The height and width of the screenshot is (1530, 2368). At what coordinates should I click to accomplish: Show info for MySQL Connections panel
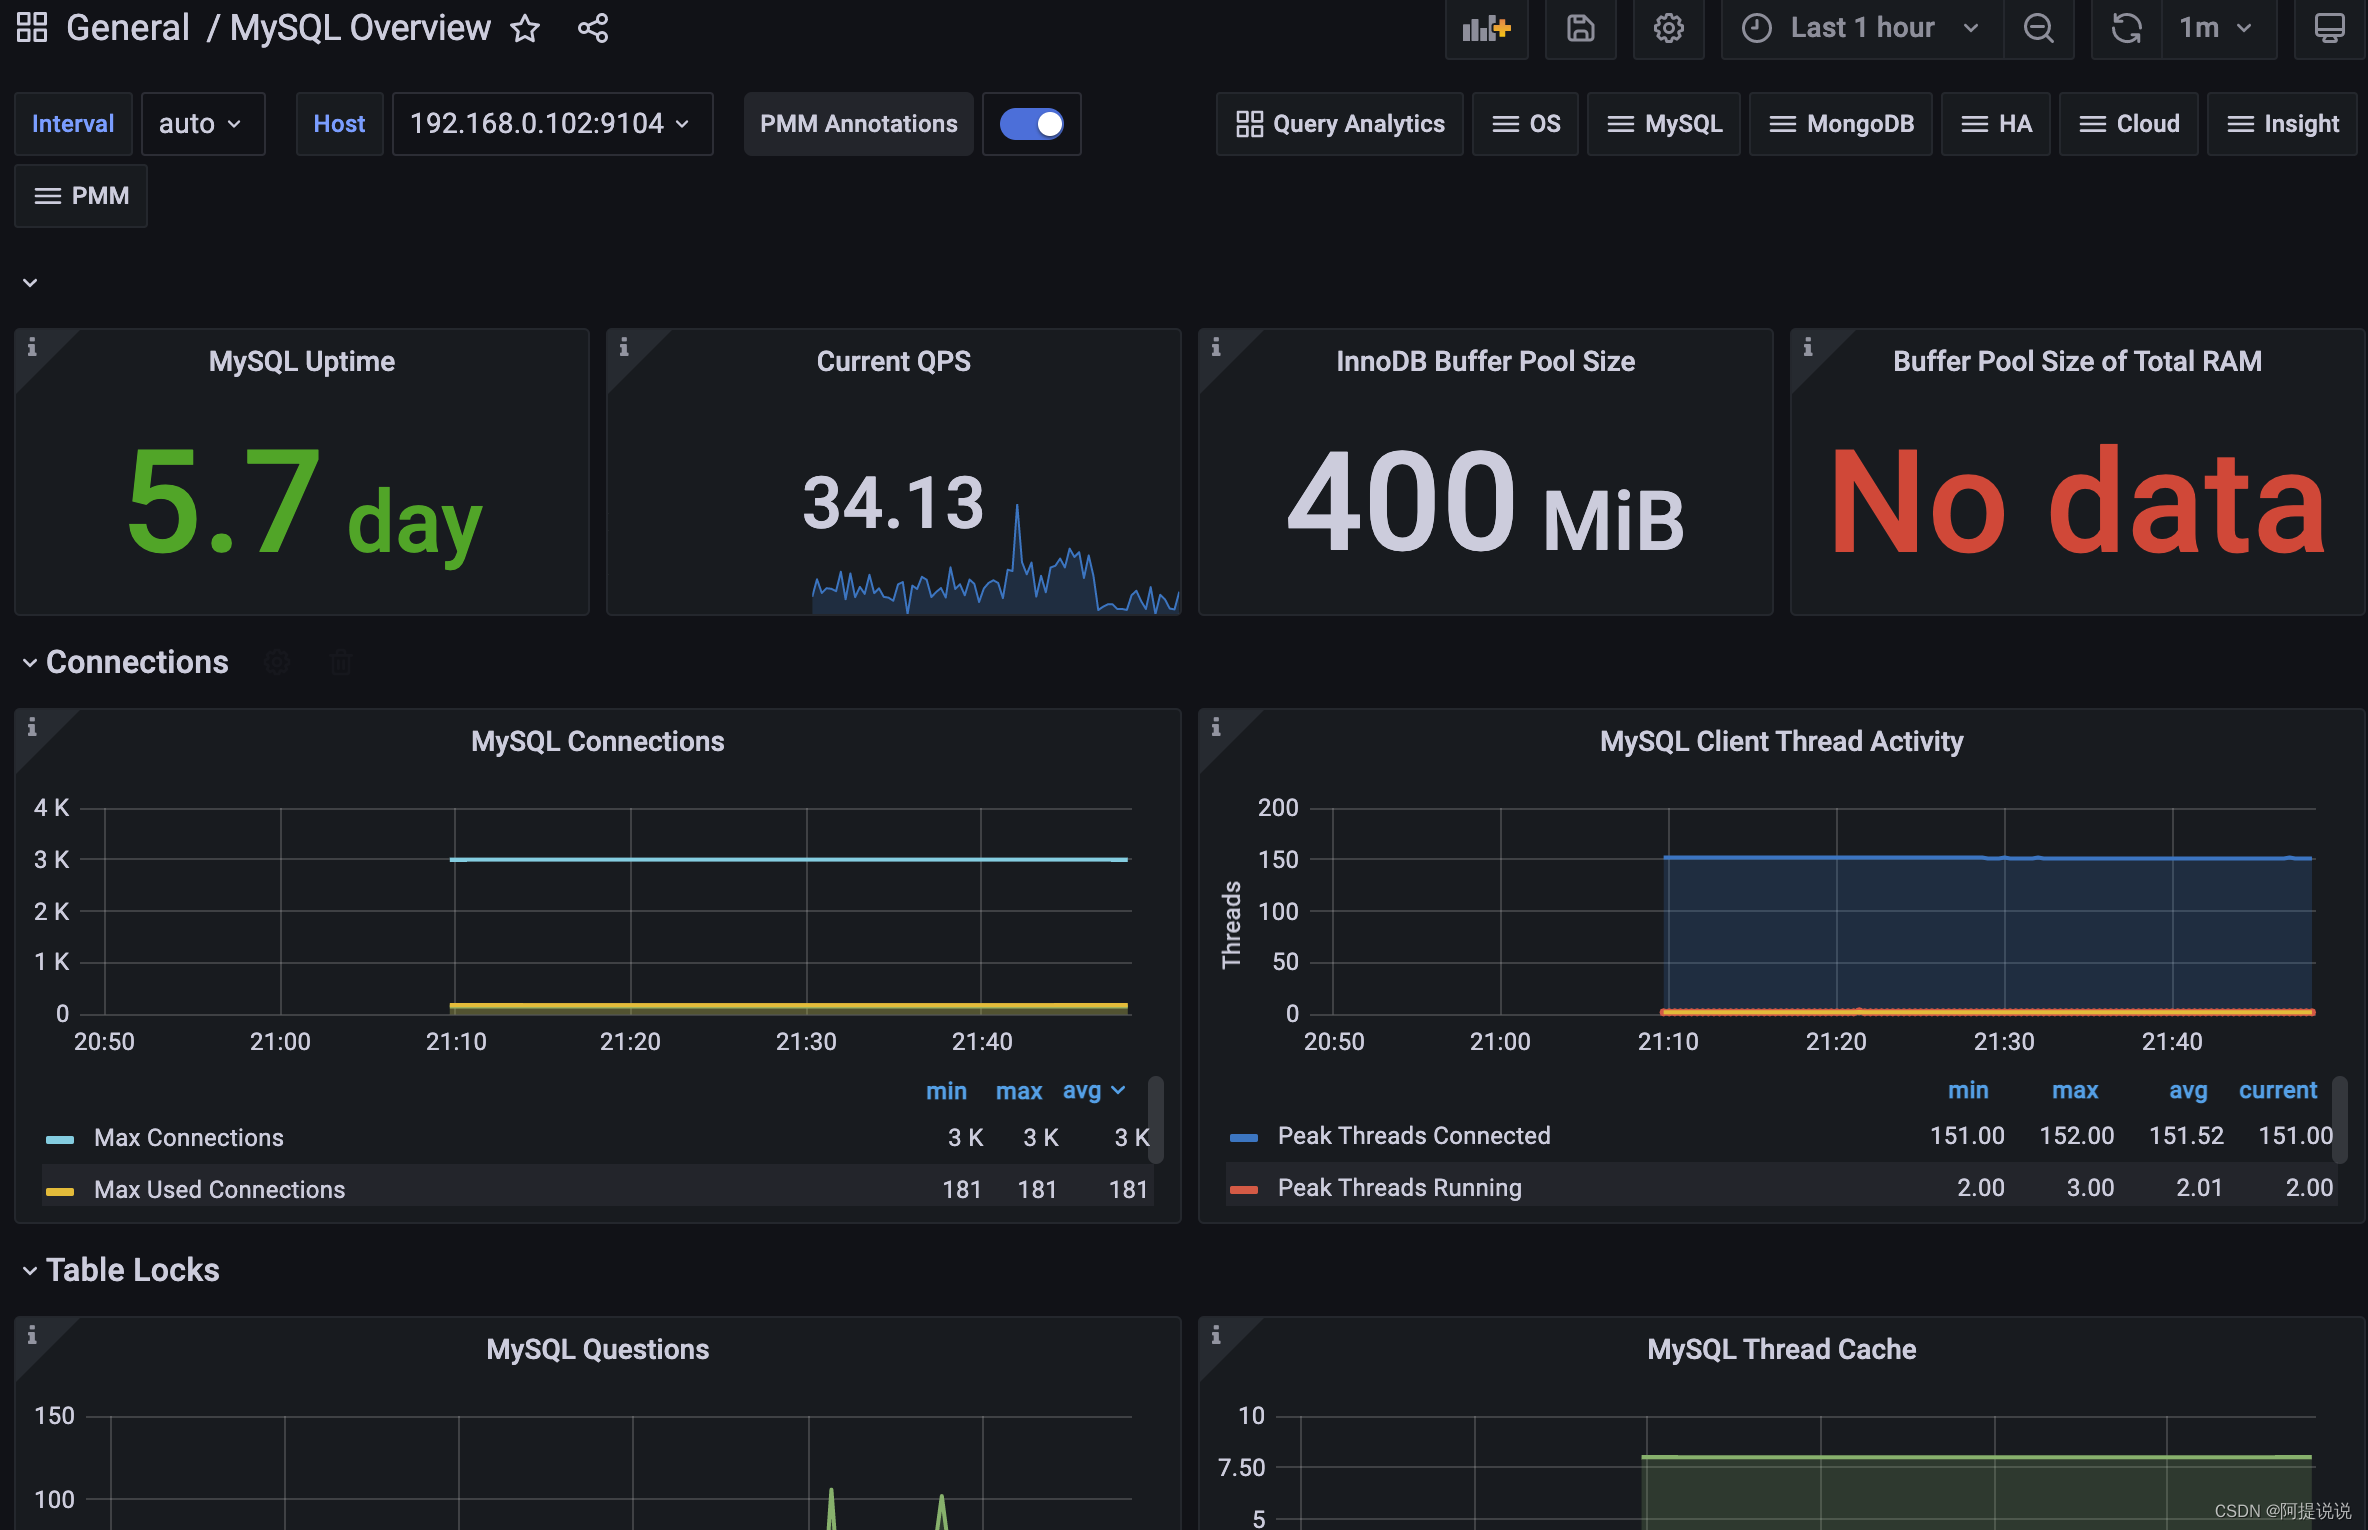[x=32, y=727]
